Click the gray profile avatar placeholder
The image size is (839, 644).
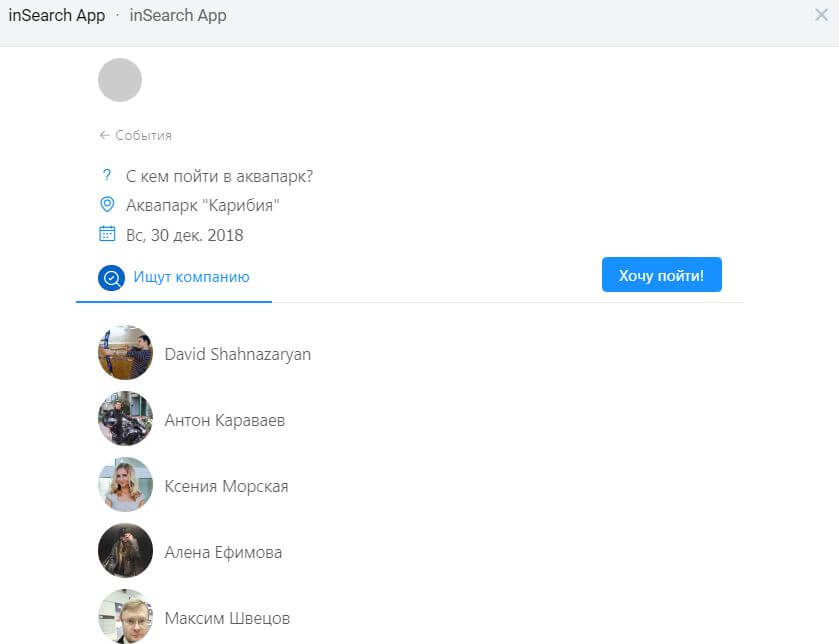pos(120,80)
